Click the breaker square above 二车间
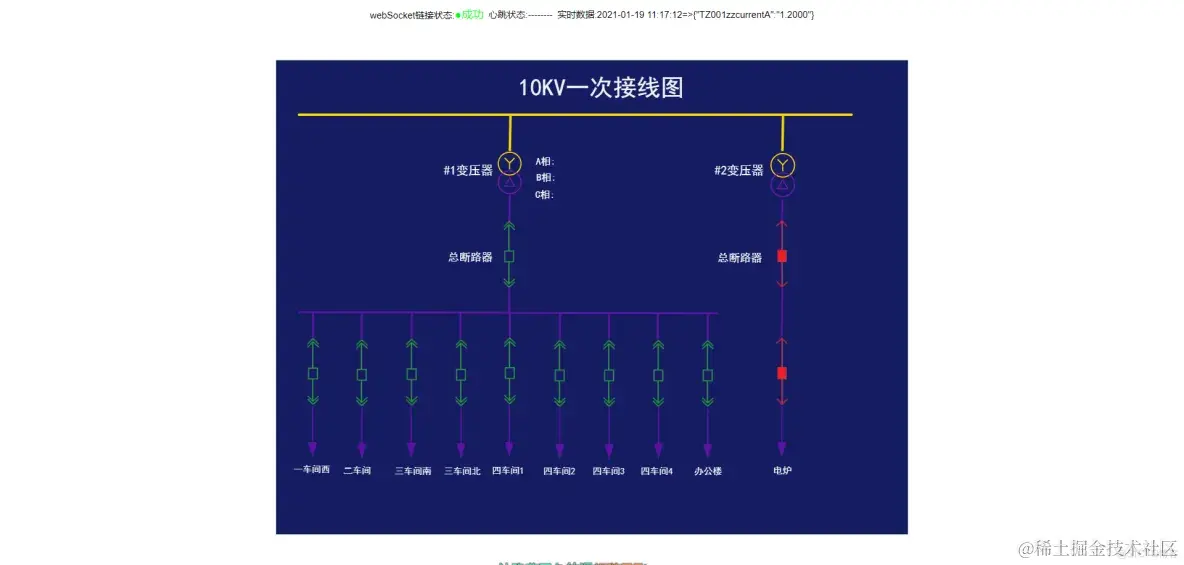The height and width of the screenshot is (565, 1184). (x=362, y=375)
